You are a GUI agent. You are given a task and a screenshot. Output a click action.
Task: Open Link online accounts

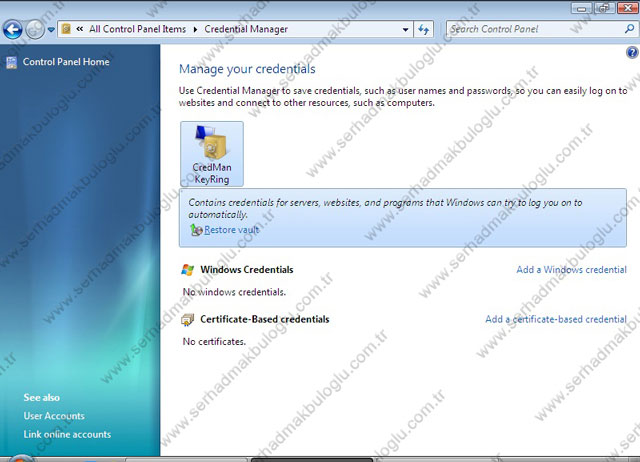coord(67,434)
